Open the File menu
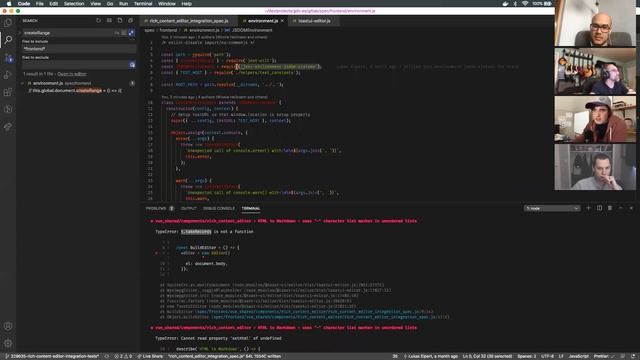 pyautogui.click(x=39, y=4)
